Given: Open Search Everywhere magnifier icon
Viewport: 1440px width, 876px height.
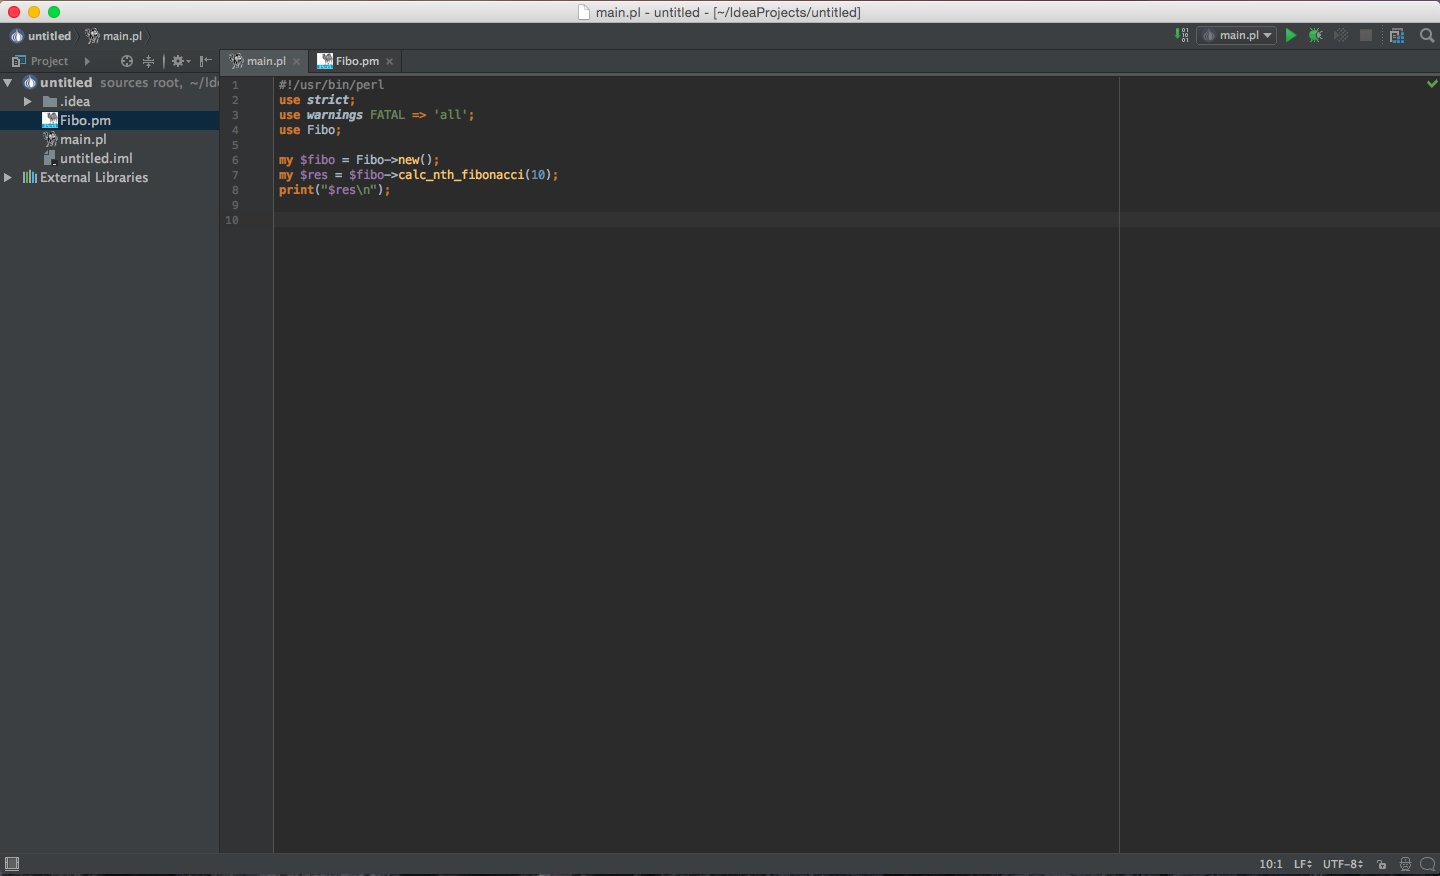Looking at the screenshot, I should [x=1427, y=35].
